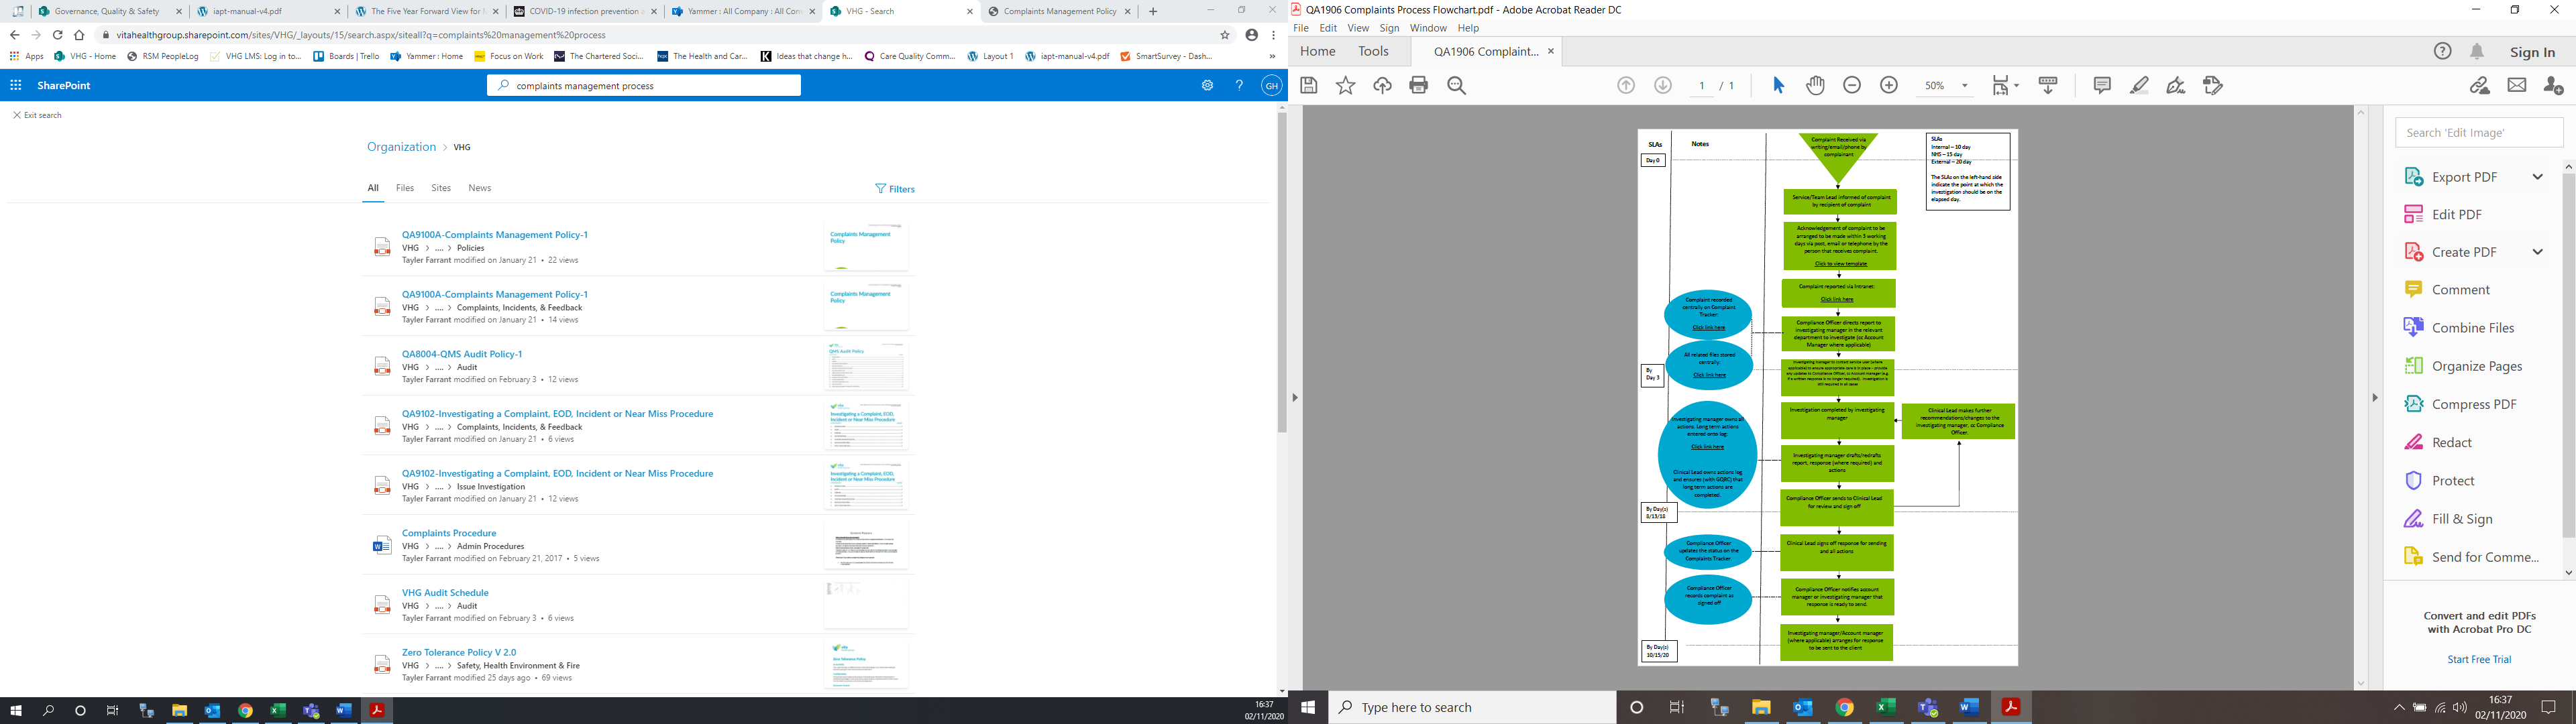2576x724 pixels.
Task: Expand the Create PDF tool options
Action: coord(2537,252)
